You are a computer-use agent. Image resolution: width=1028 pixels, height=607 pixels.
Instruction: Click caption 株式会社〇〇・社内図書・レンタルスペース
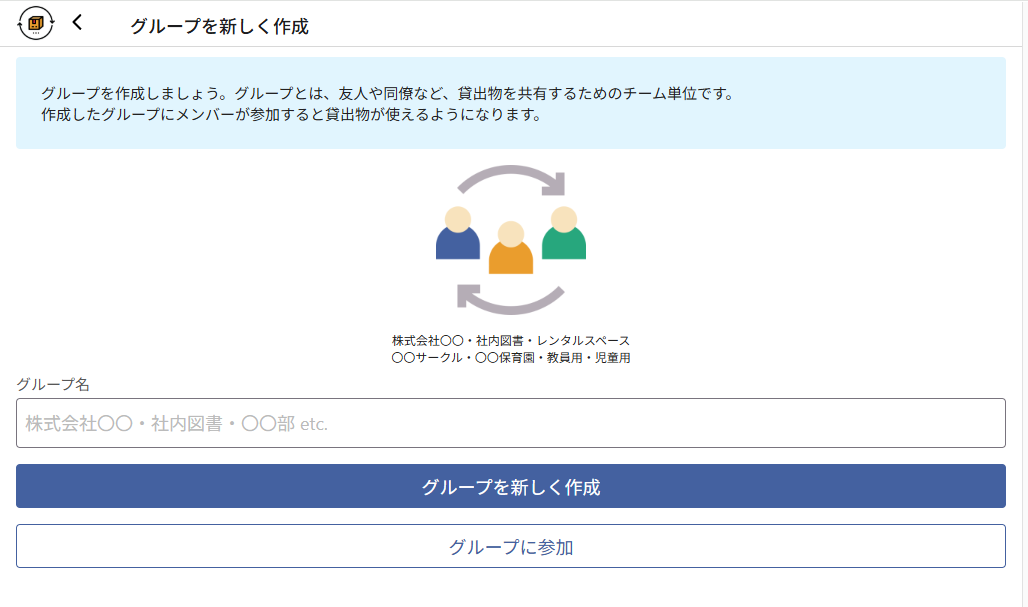coord(511,341)
